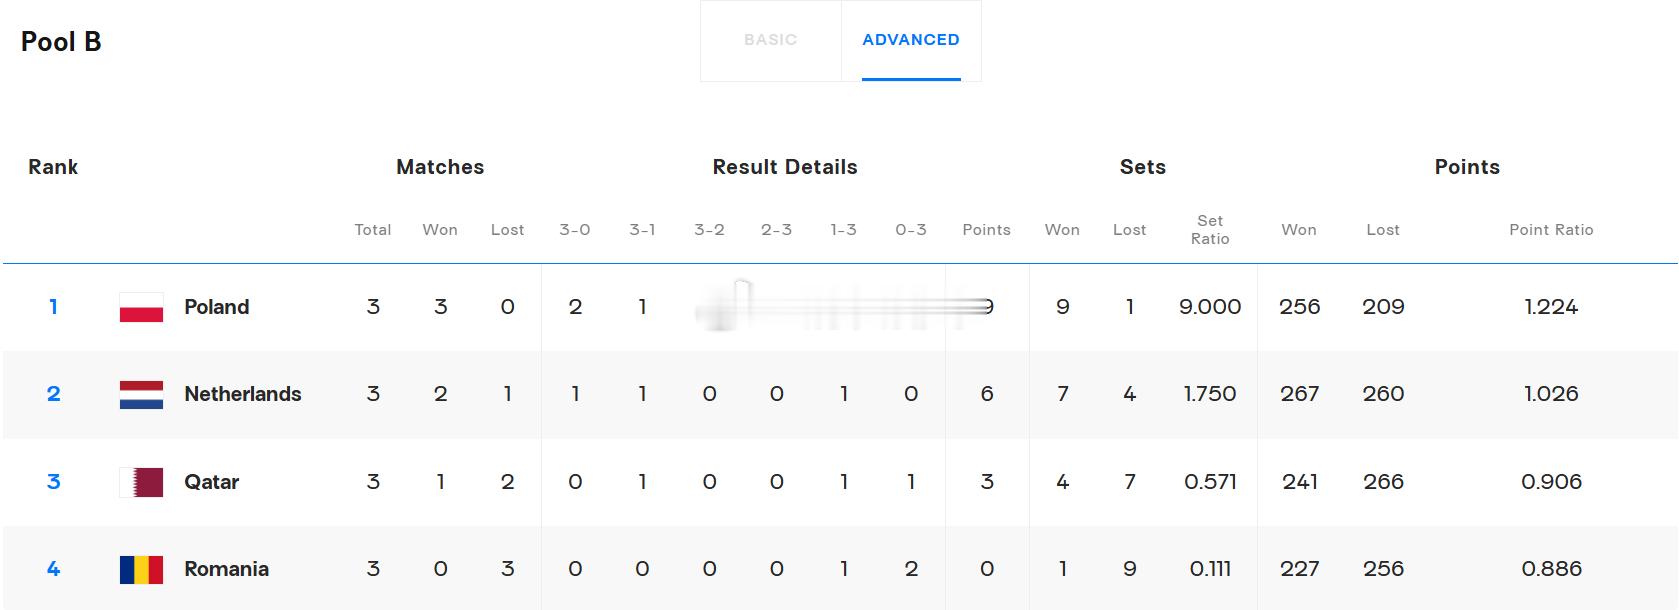Click the Point Ratio column header
This screenshot has width=1679, height=610.
point(1551,230)
